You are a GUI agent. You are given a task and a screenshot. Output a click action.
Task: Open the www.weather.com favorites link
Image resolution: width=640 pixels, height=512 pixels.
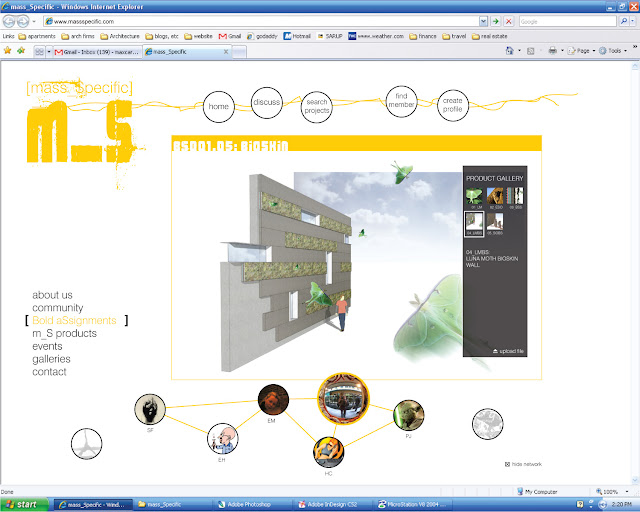(x=376, y=36)
